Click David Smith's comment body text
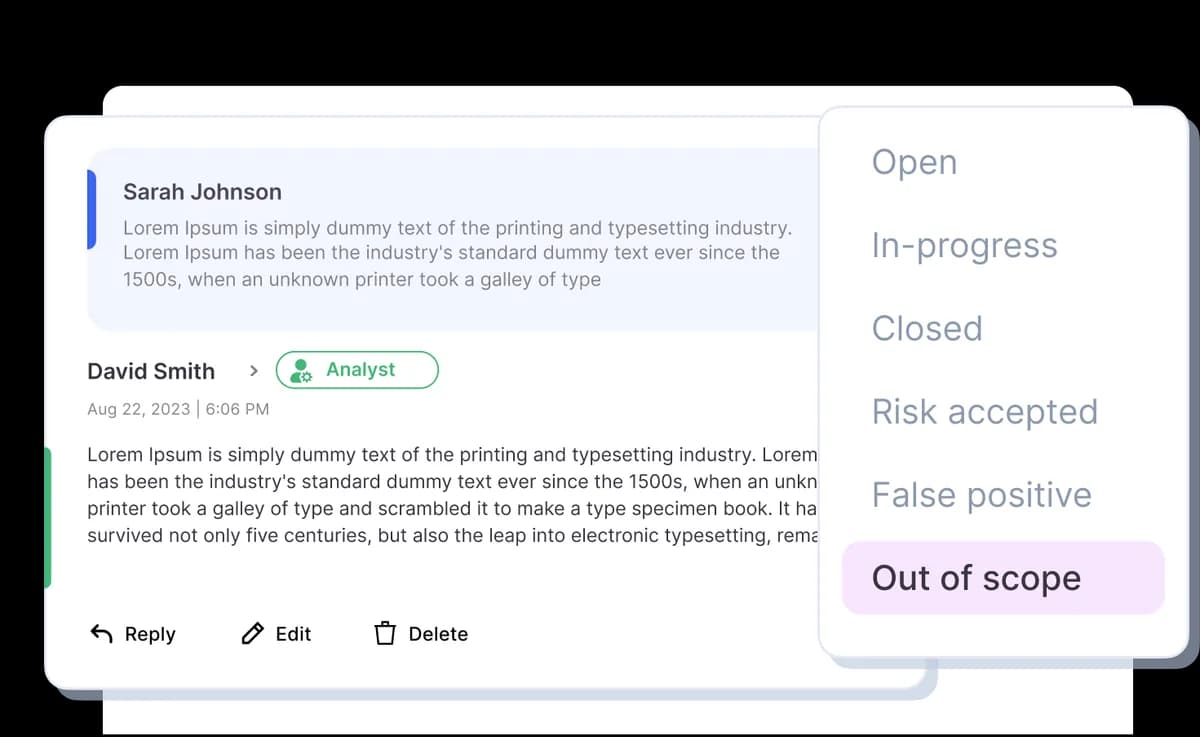 pyautogui.click(x=452, y=495)
